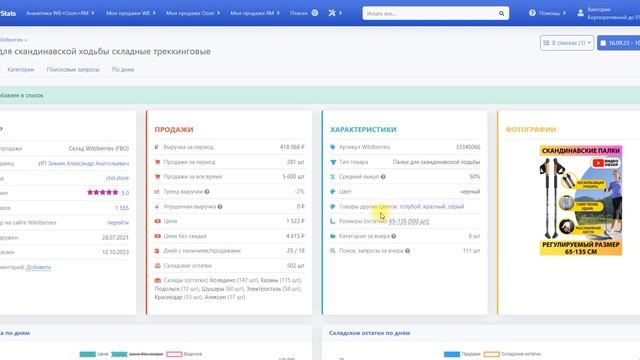Click the Склад Wildberries (FBO) value
The image size is (640, 360).
coord(99,149)
